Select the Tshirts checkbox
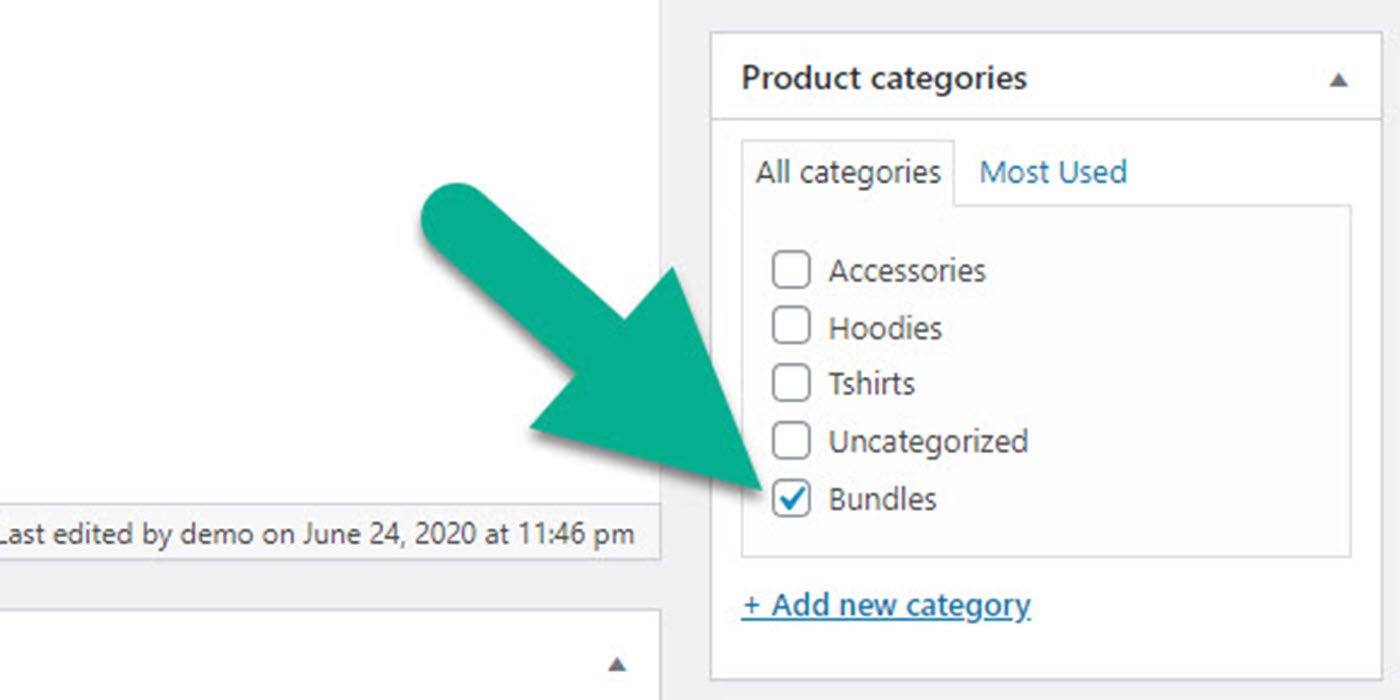The image size is (1400, 700). (x=791, y=383)
